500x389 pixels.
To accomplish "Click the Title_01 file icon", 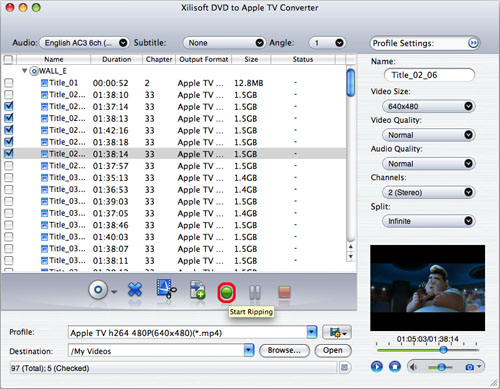I will [x=44, y=83].
